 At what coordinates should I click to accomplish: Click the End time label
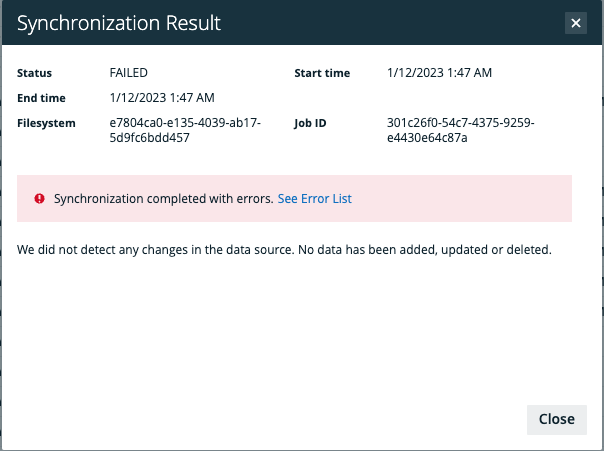(40, 98)
